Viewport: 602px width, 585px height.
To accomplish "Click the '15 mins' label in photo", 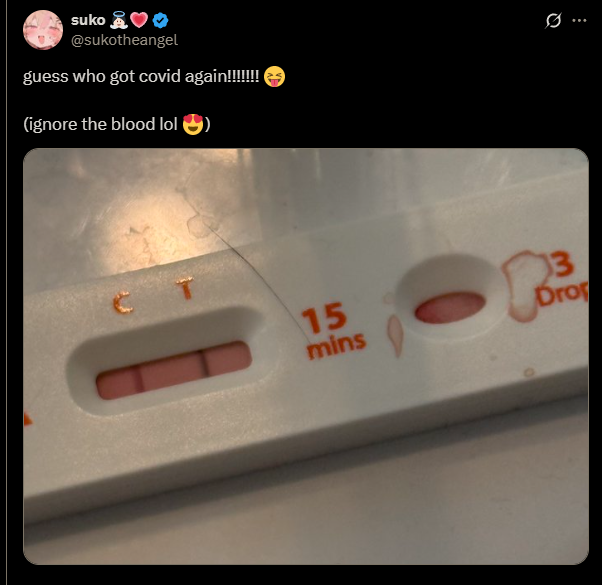I will pos(334,330).
